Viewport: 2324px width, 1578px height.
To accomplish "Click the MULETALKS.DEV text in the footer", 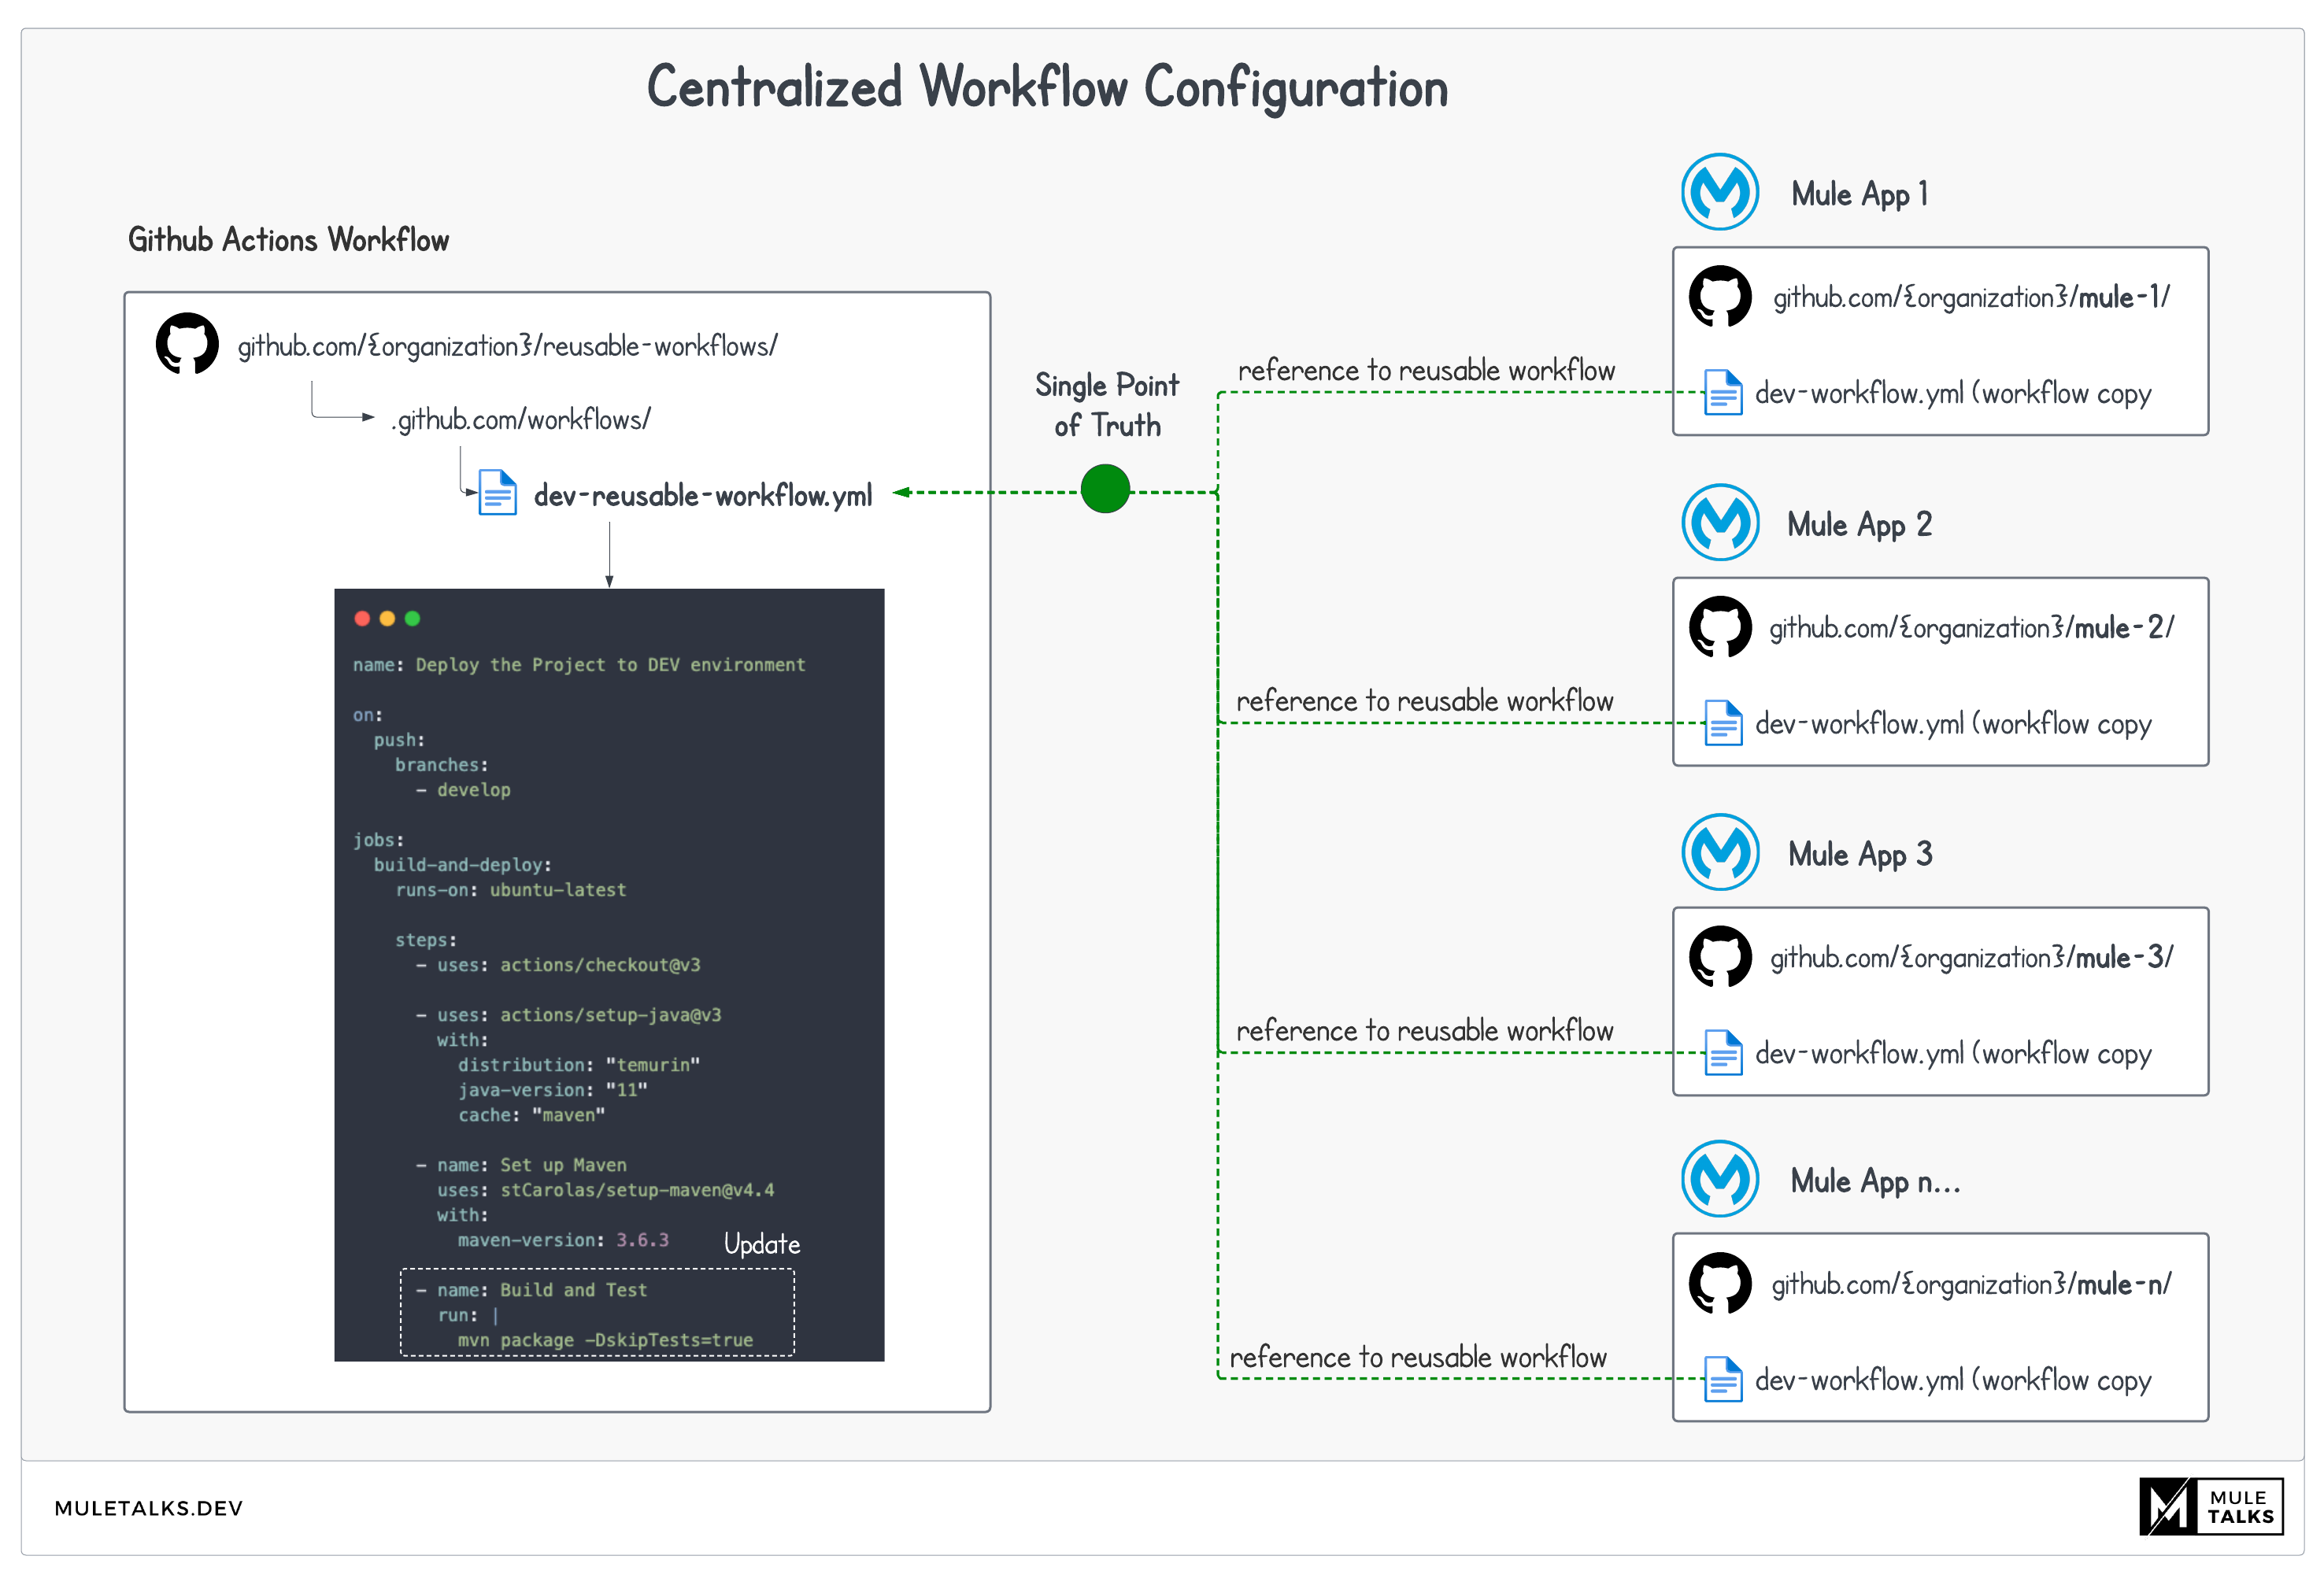I will click(x=148, y=1508).
